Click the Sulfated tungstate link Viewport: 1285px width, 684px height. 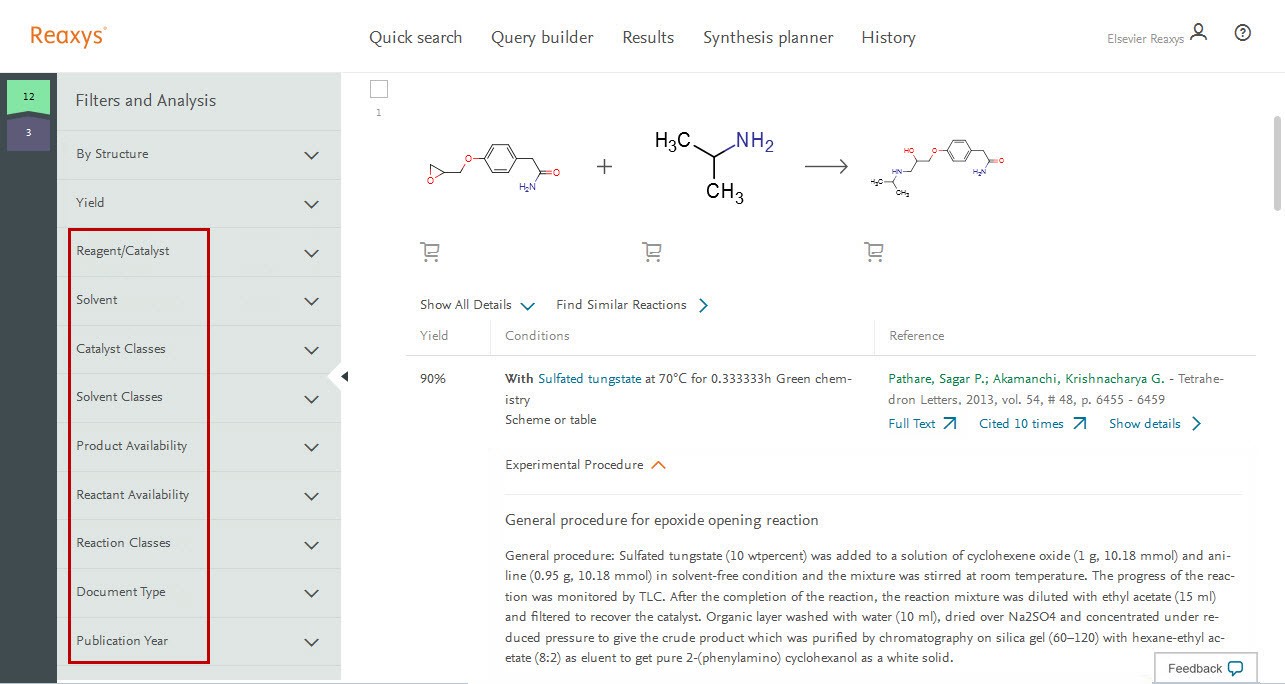click(589, 379)
